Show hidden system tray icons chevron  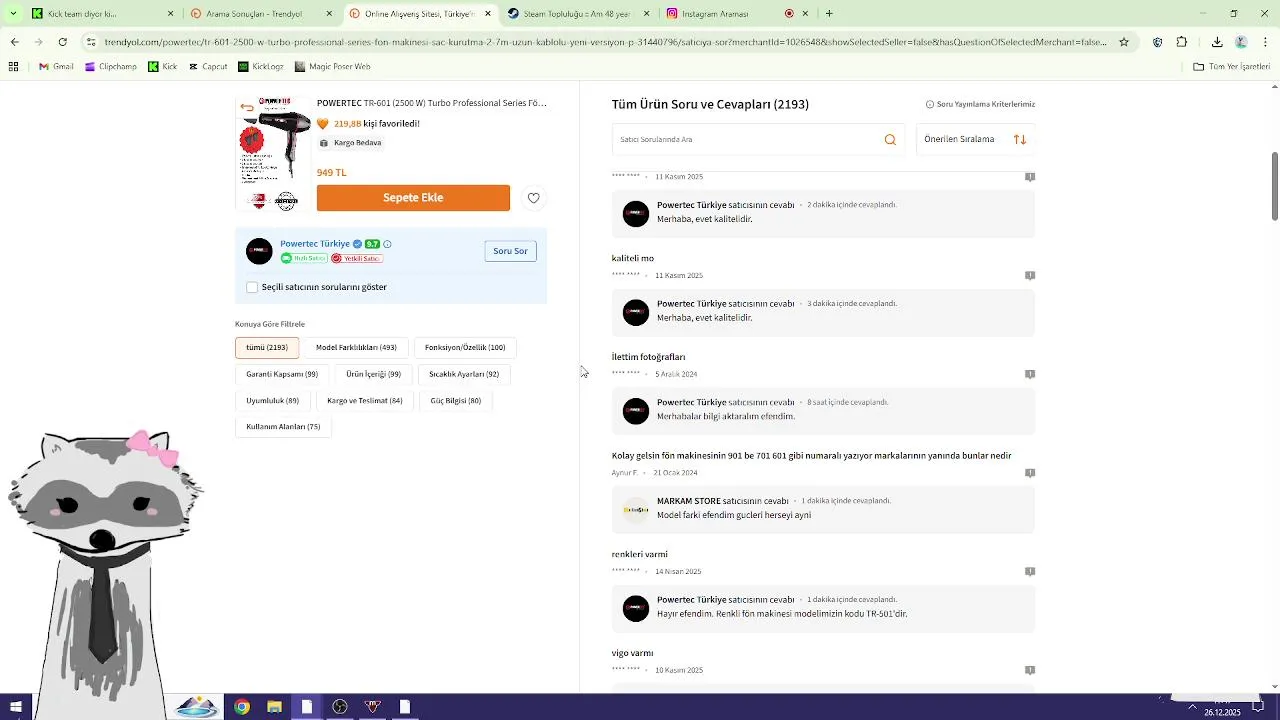coord(1192,707)
